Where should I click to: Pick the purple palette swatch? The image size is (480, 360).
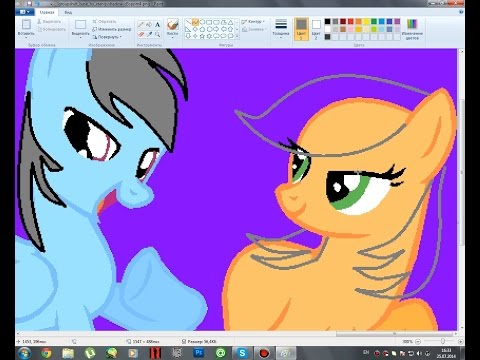click(397, 22)
